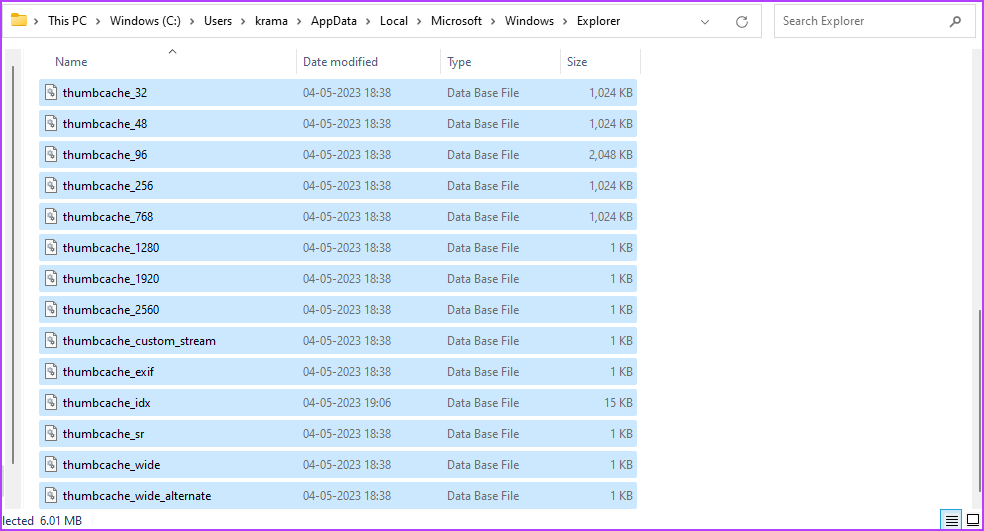Switch to details view icon in status bar
Viewport: 984px width, 531px height.
tap(951, 520)
